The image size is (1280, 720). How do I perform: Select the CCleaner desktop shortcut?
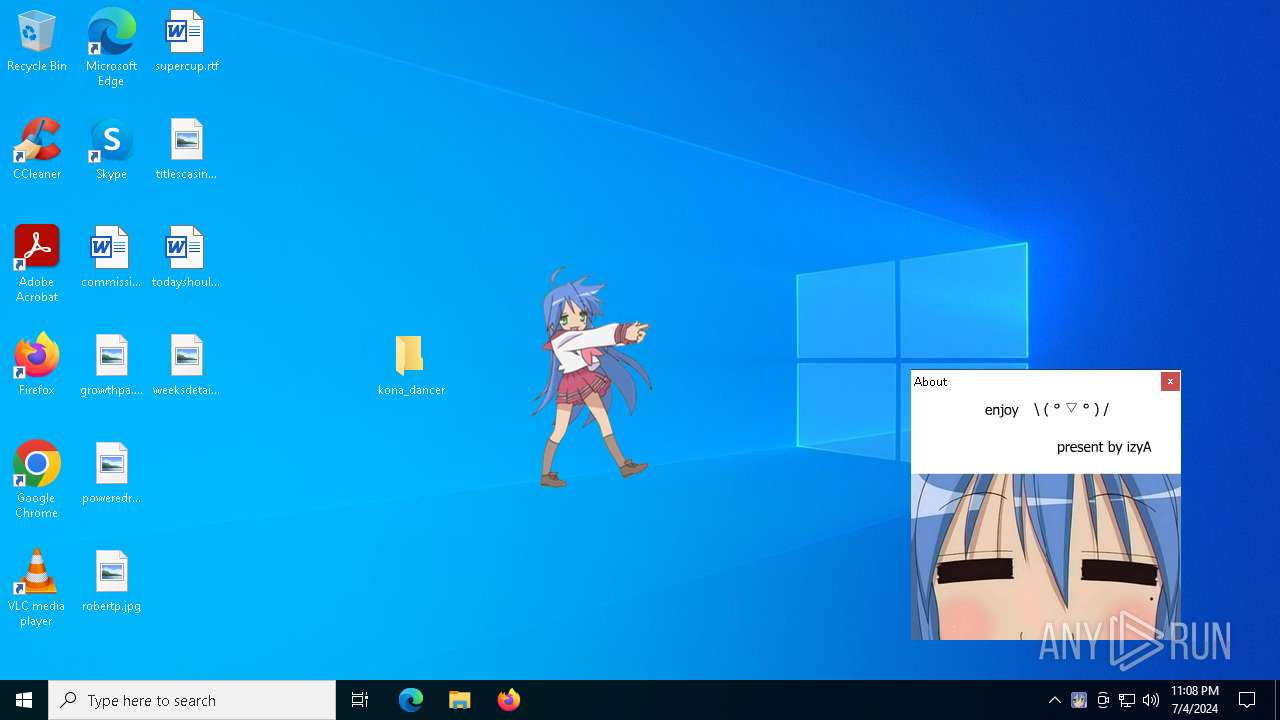pyautogui.click(x=37, y=150)
